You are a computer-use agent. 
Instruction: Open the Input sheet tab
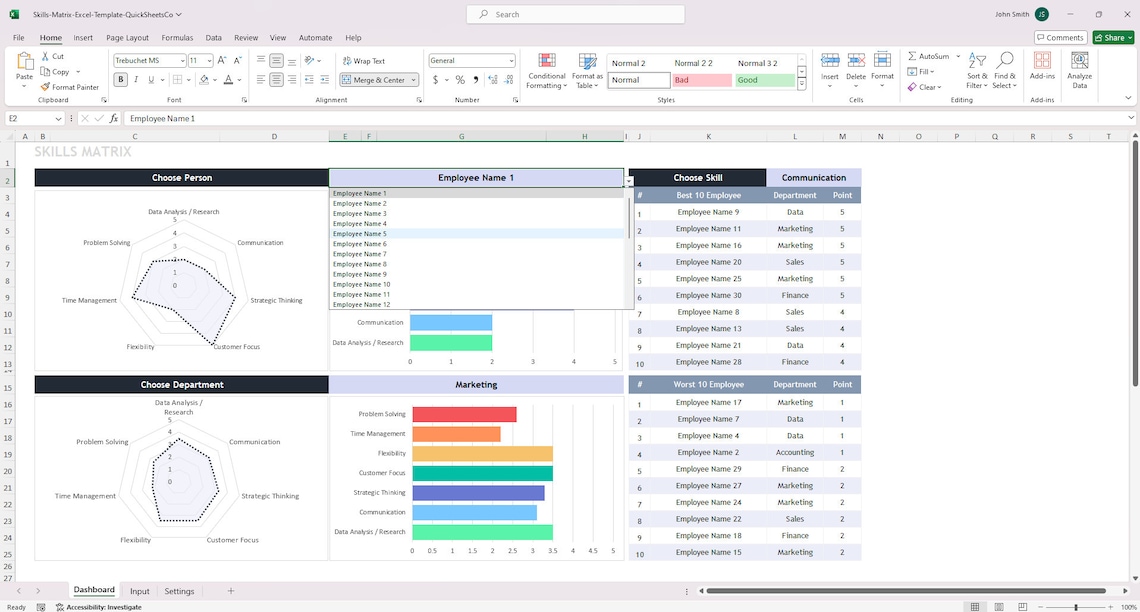click(139, 591)
